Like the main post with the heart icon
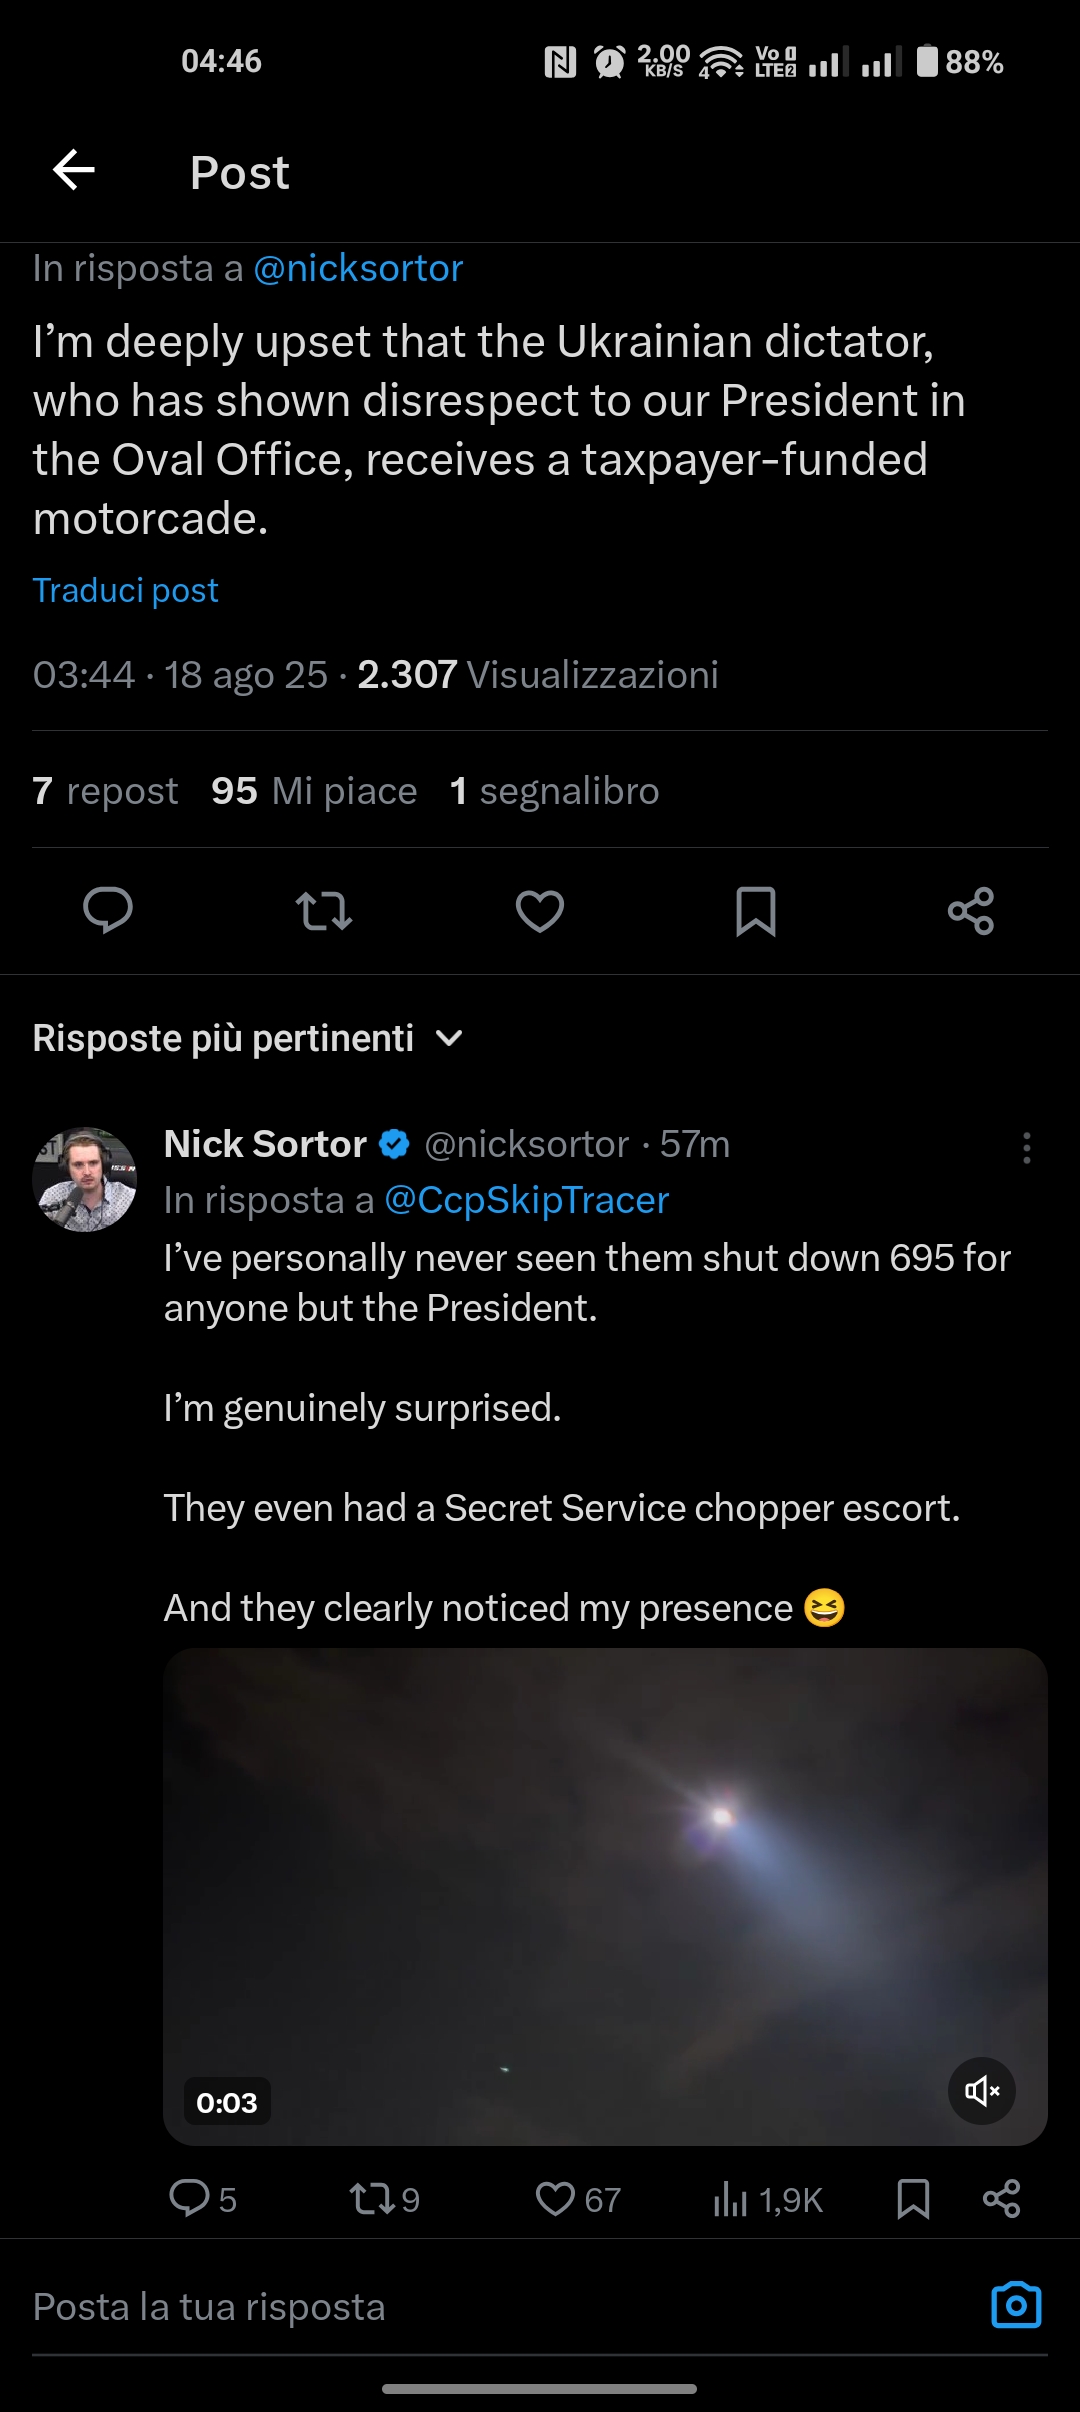 pyautogui.click(x=540, y=911)
